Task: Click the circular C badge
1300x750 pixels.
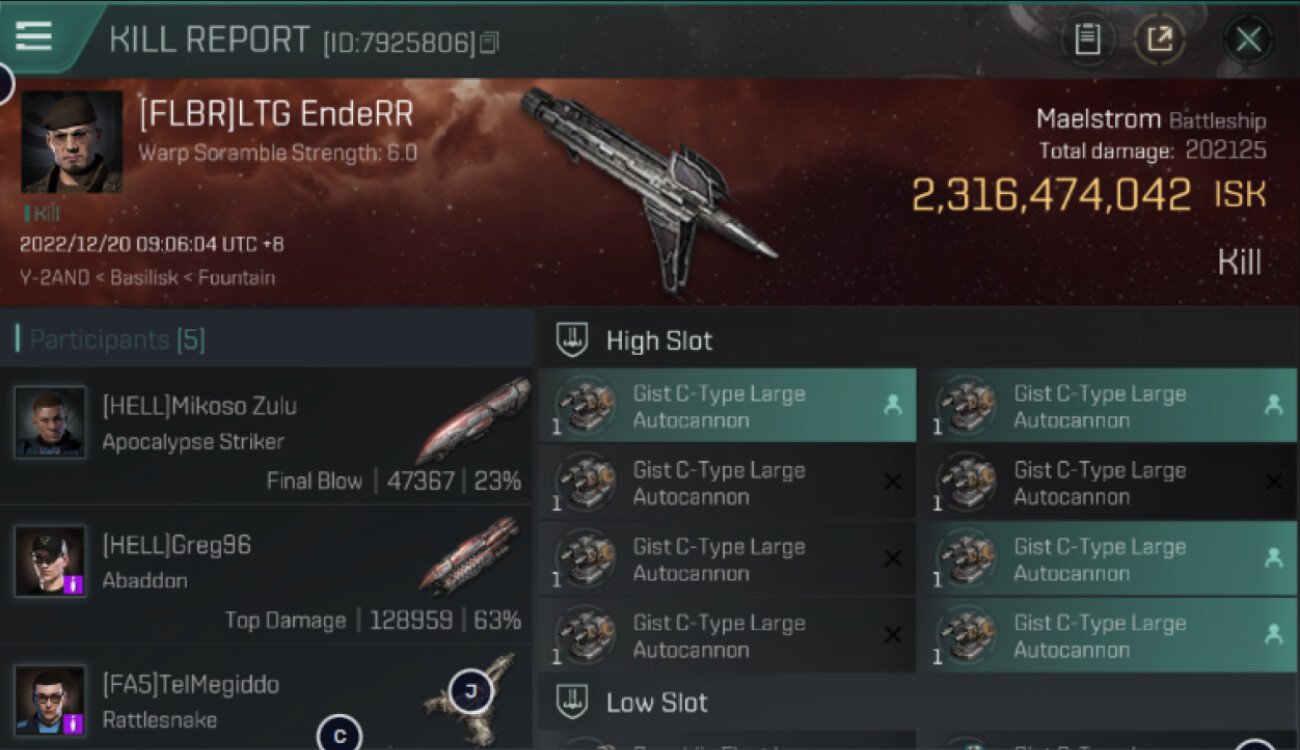Action: tap(339, 735)
